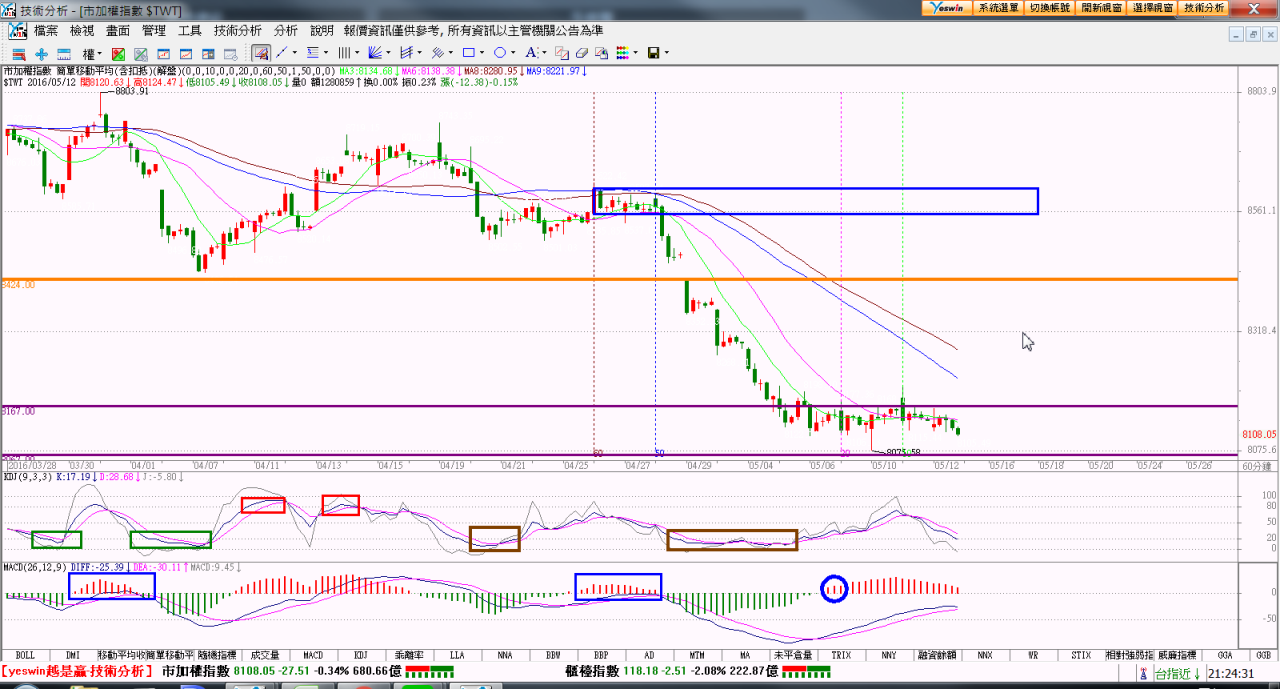Screen dimensions: 1280x689
Task: Click the 系統選單 button
Action: pos(998,7)
